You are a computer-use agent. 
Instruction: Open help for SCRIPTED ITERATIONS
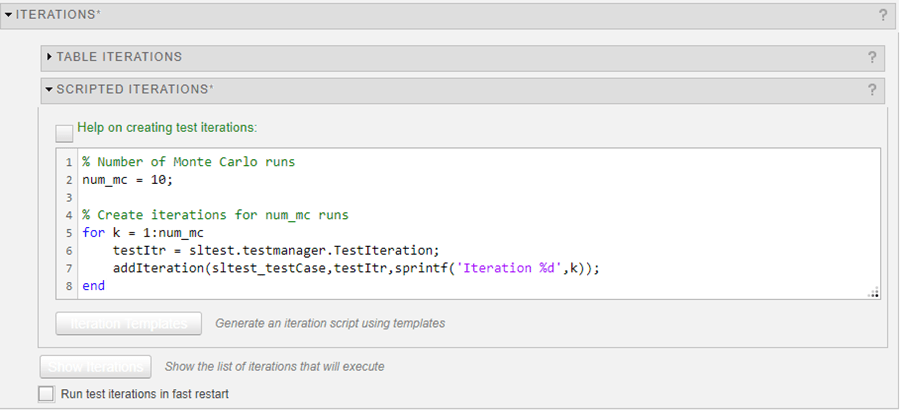[x=872, y=89]
